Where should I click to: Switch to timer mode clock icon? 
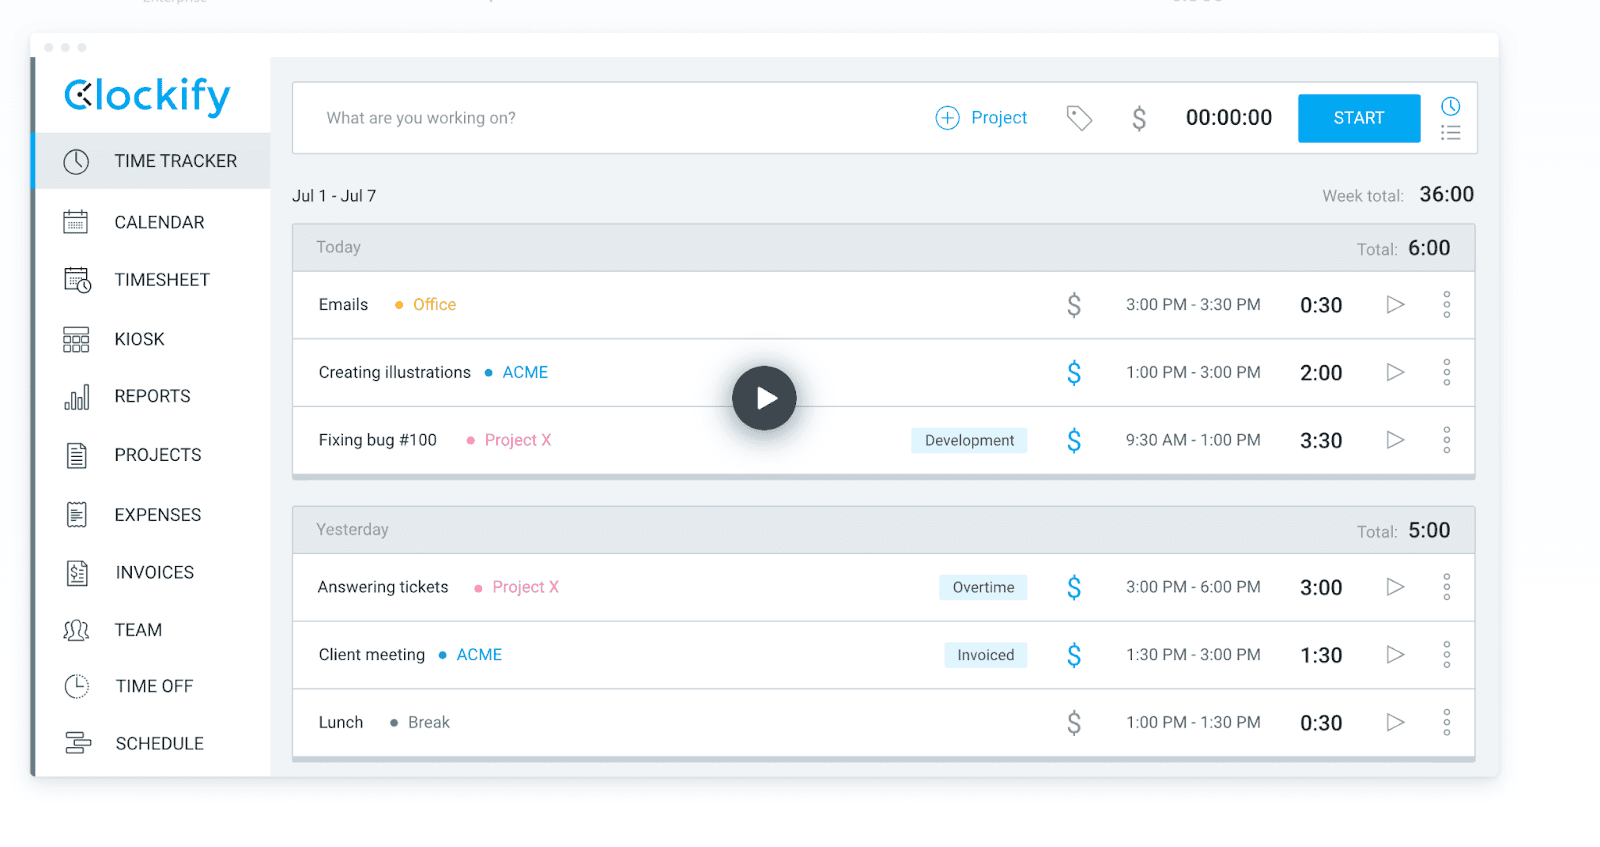tap(1450, 106)
